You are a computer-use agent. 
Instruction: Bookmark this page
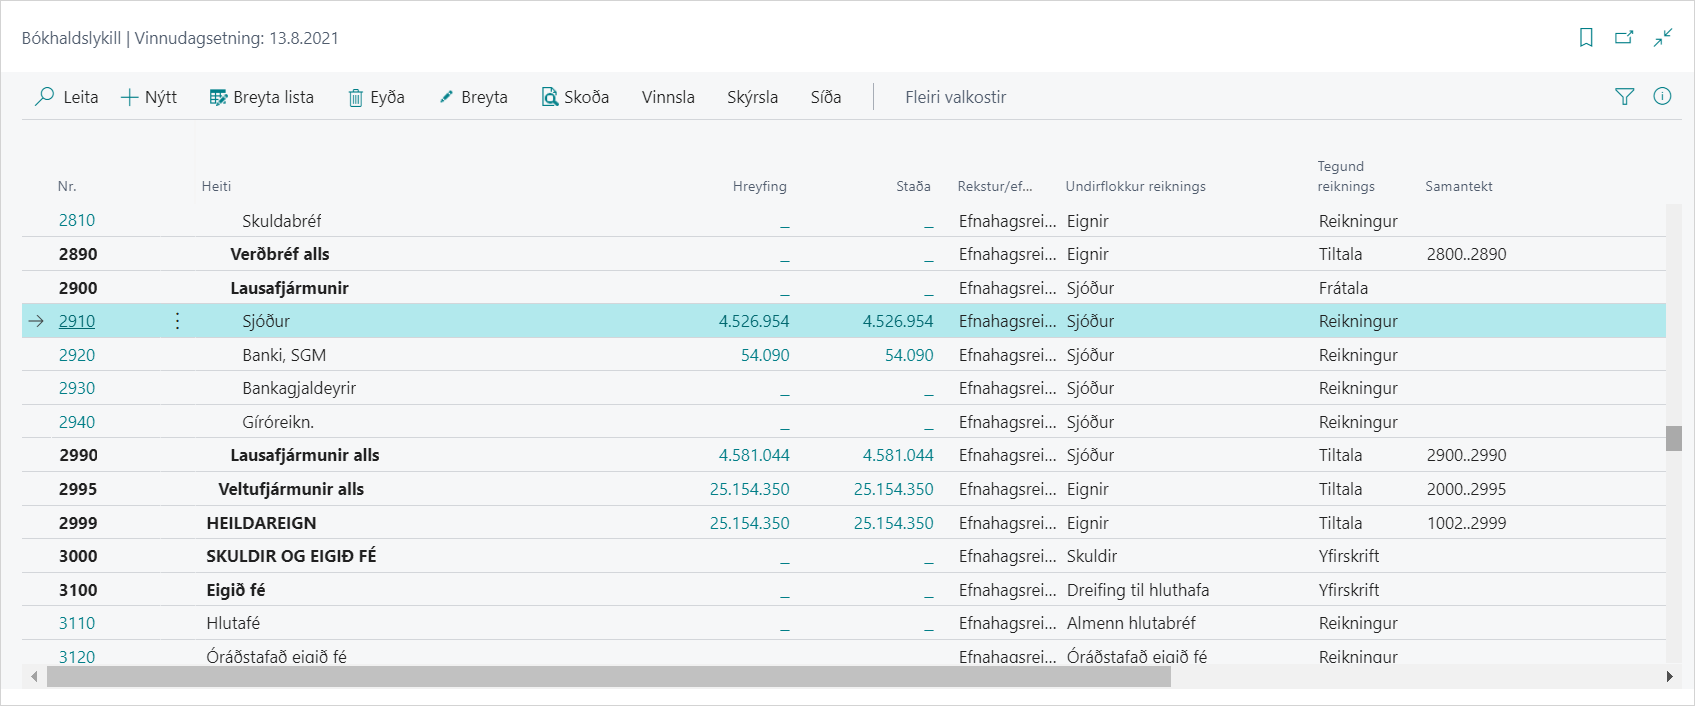[x=1586, y=38]
